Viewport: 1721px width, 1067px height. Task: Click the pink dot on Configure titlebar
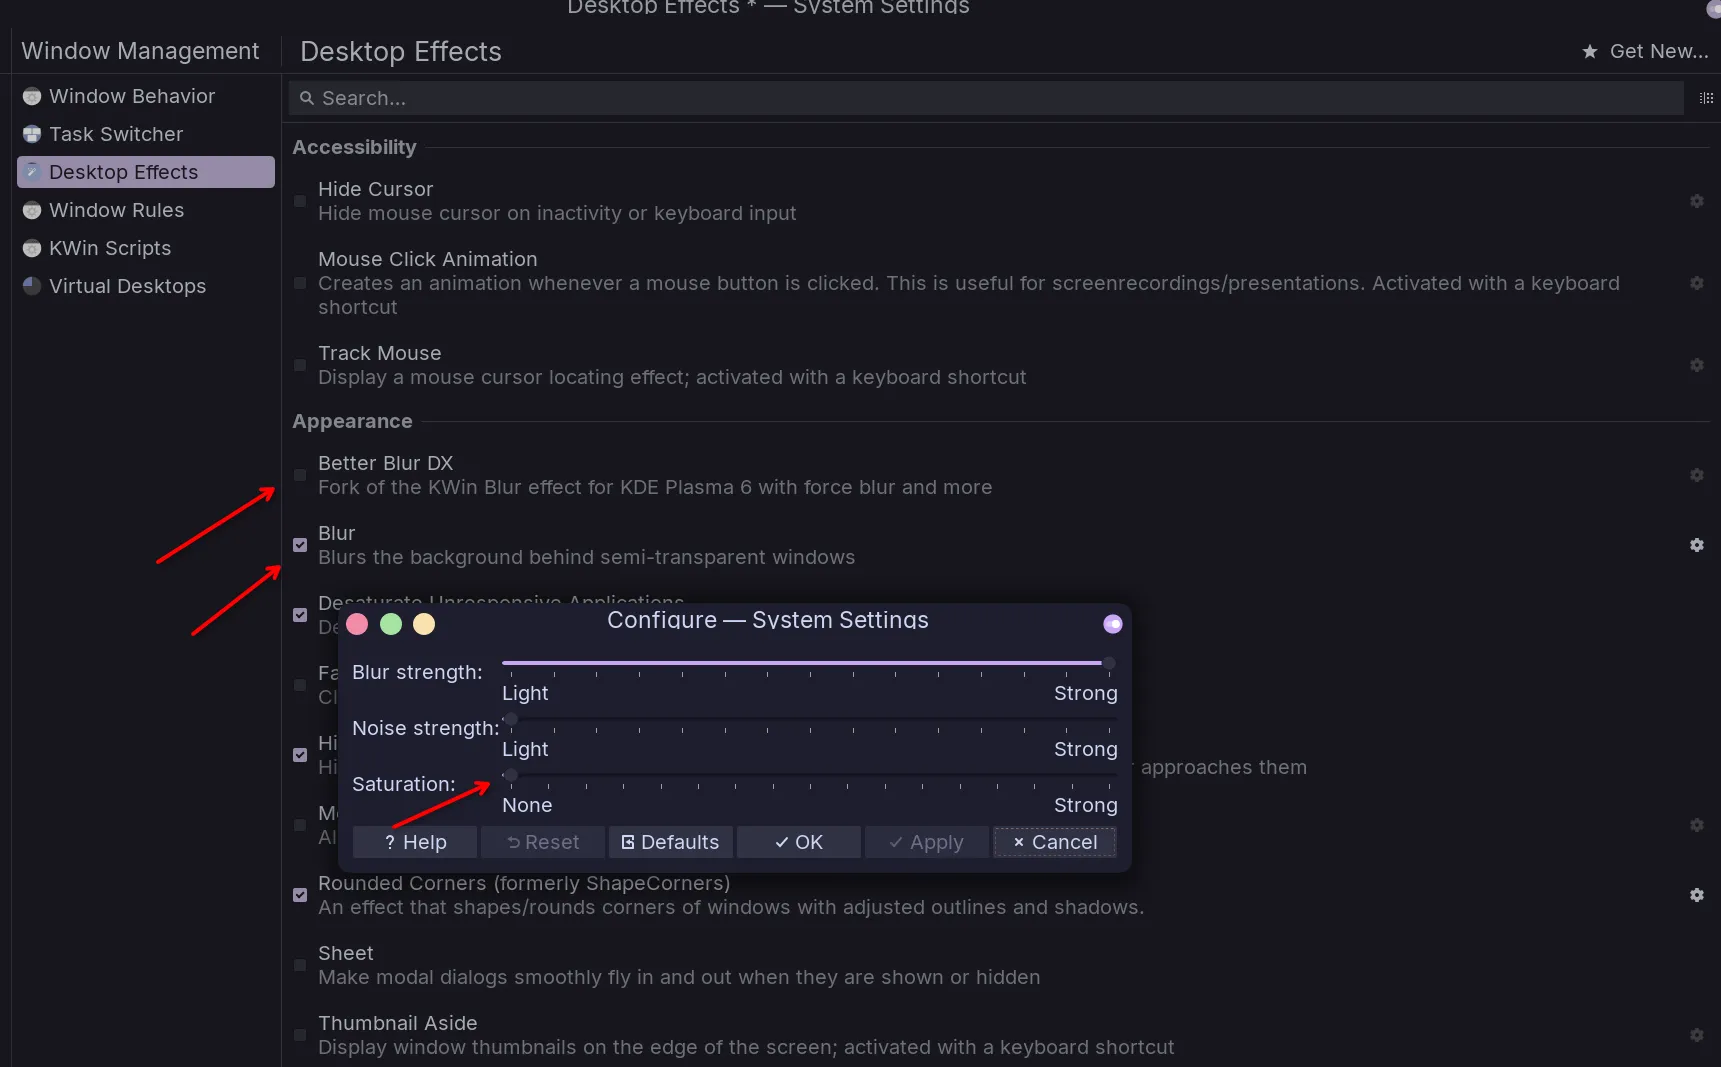[357, 624]
